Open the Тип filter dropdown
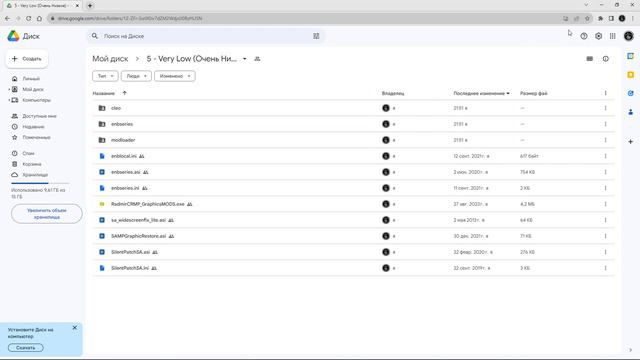This screenshot has width=640, height=360. [105, 76]
